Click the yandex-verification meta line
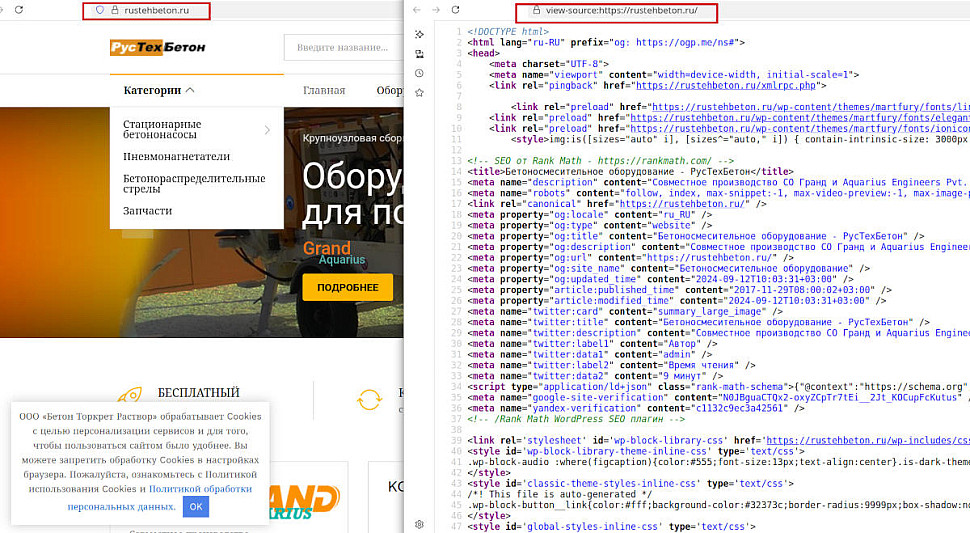Screen dimensions: 970x533 (x=636, y=409)
